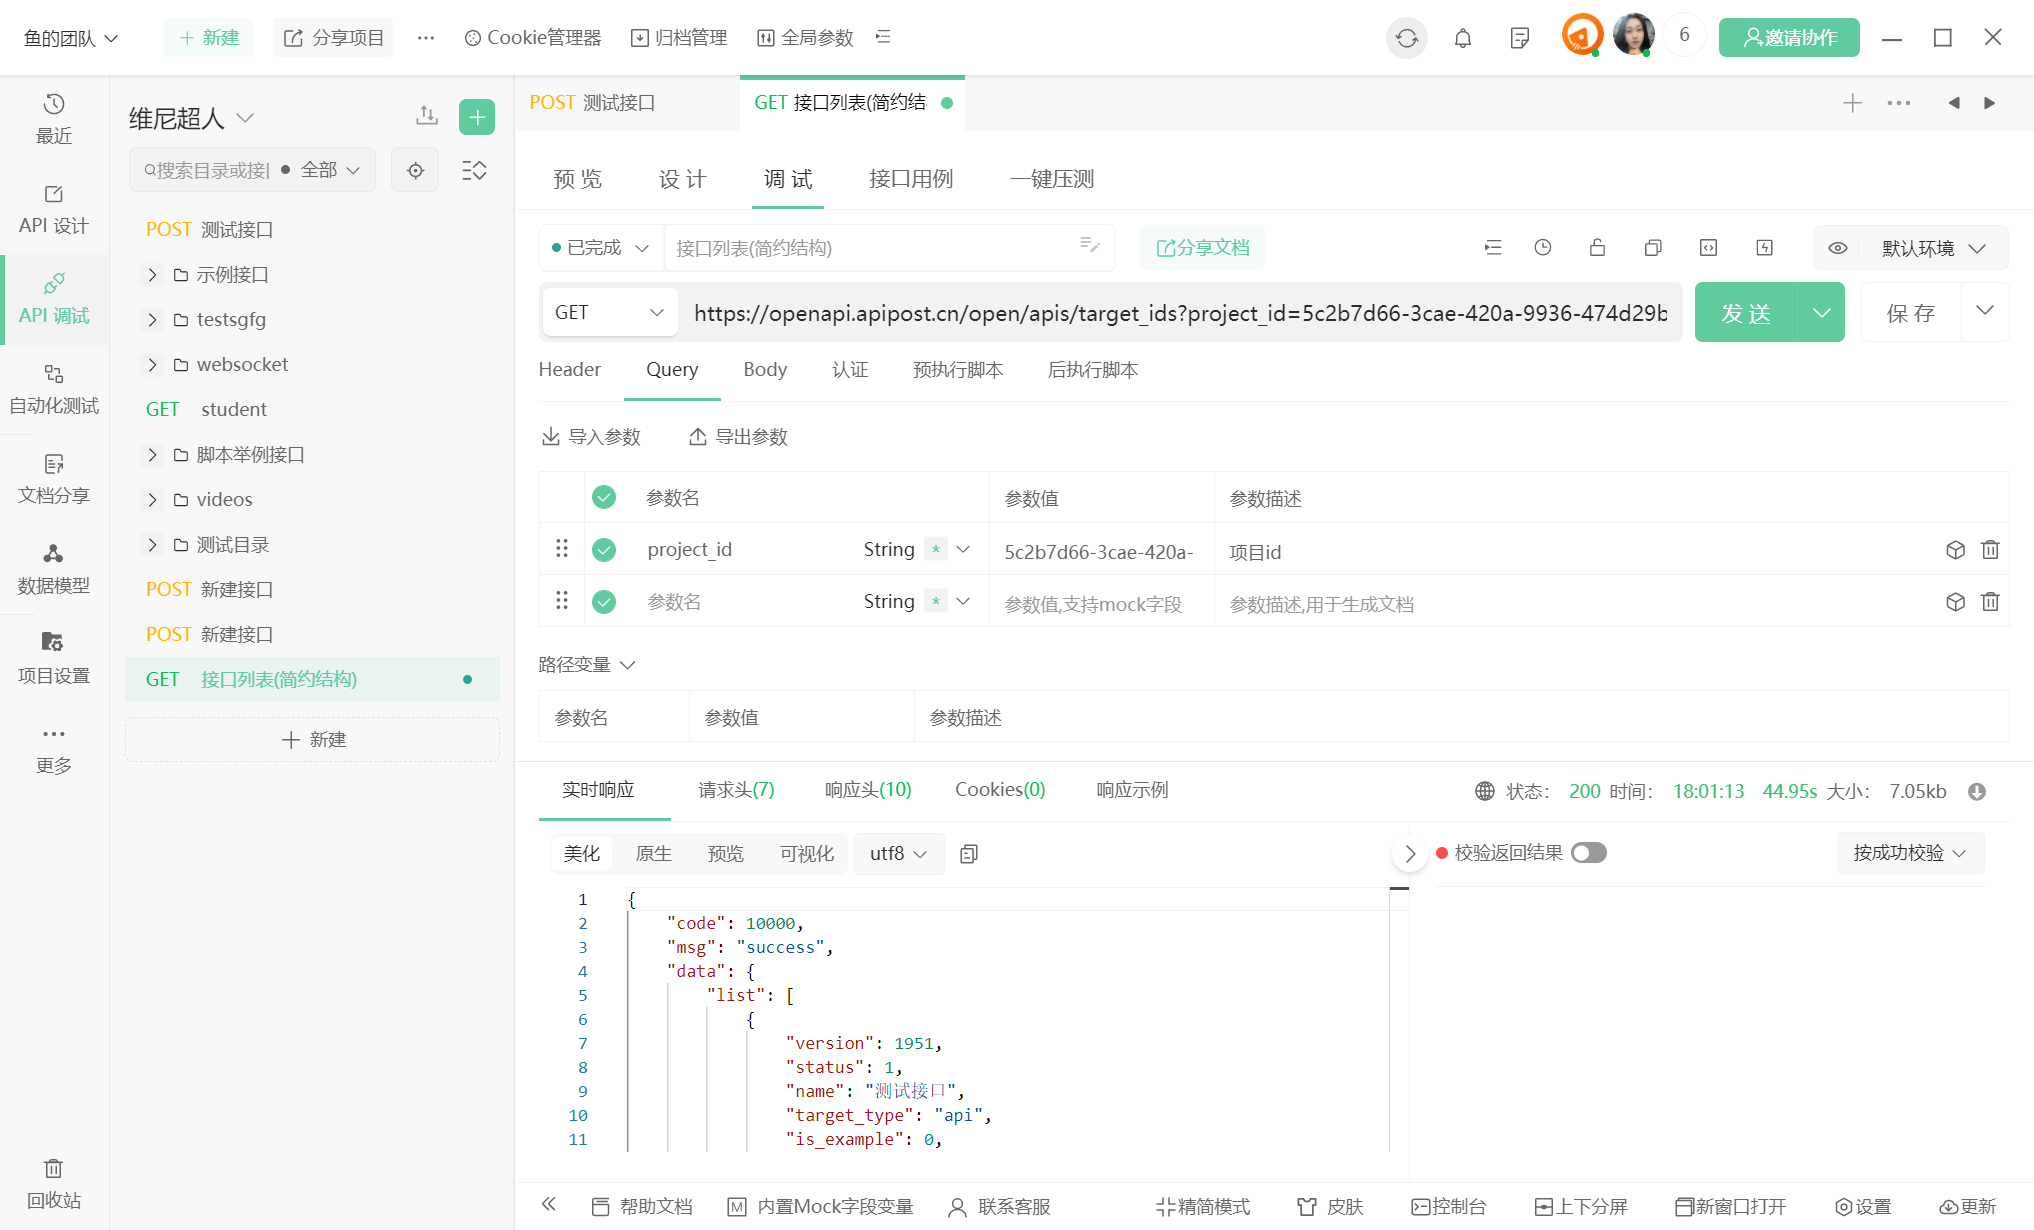Open the save options dropdown arrow
Viewport: 2034px width, 1230px height.
pyautogui.click(x=1985, y=311)
